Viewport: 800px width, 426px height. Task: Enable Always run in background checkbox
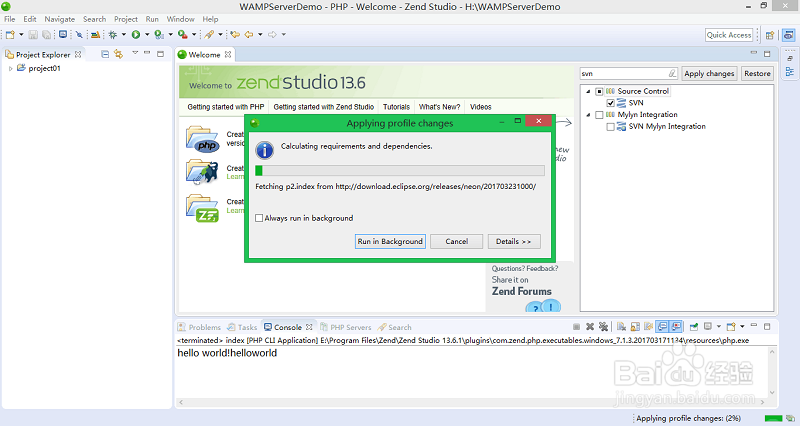[x=259, y=218]
